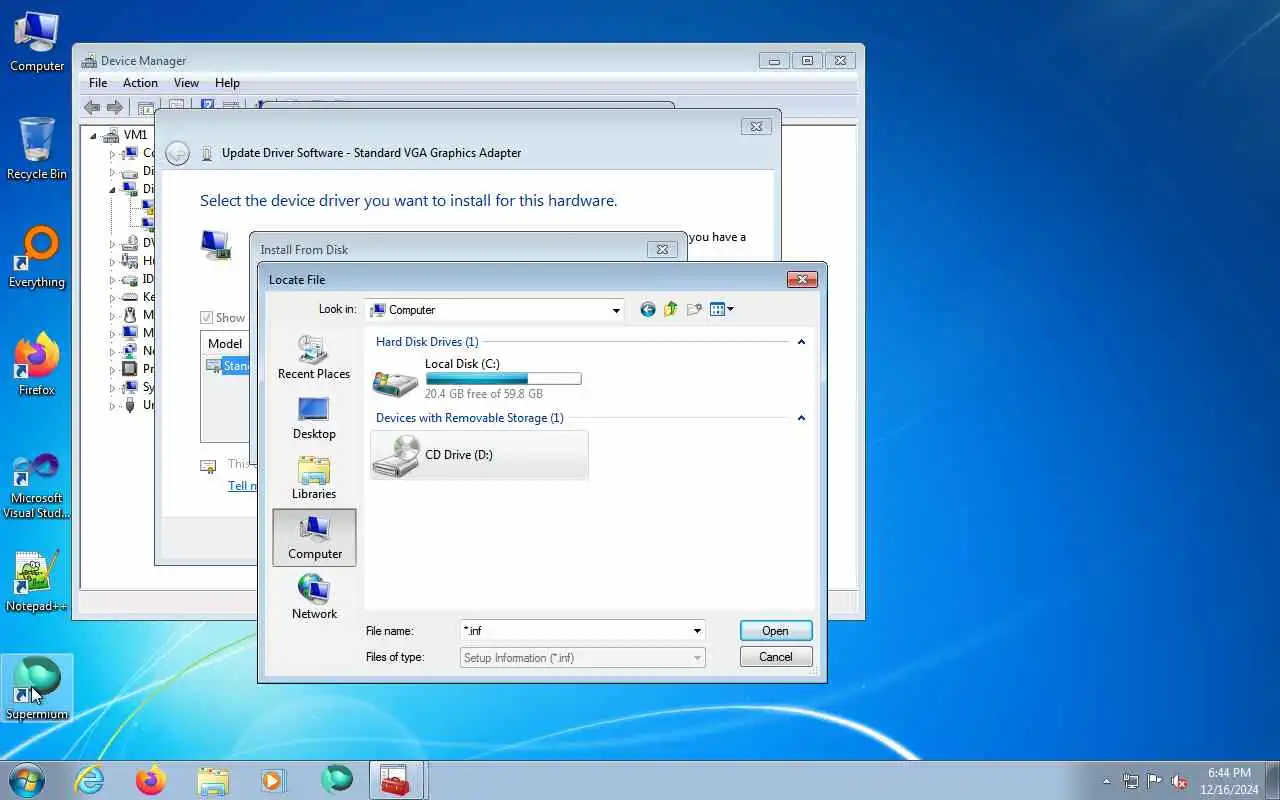Click the Open button

coord(776,631)
